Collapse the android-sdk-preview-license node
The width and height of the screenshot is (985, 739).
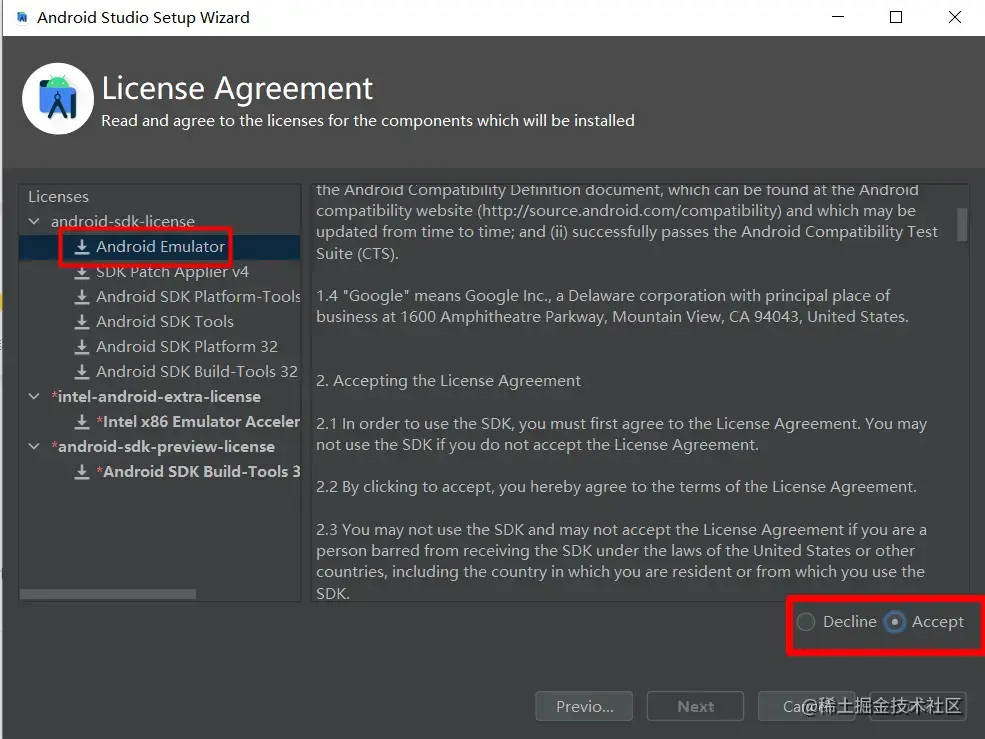(x=35, y=447)
